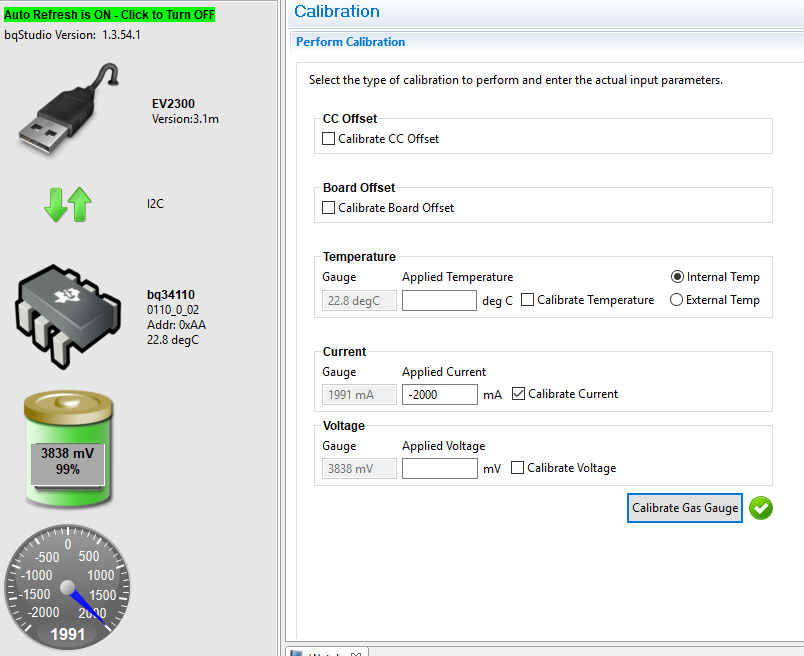Click the 0110_0_02 firmware text
This screenshot has width=804, height=656.
[x=173, y=310]
